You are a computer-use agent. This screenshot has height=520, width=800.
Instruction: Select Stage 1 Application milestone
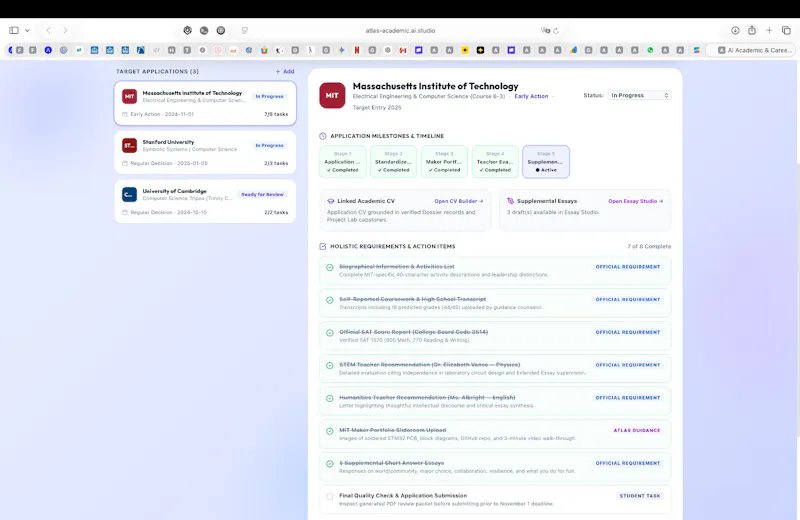[x=342, y=162]
